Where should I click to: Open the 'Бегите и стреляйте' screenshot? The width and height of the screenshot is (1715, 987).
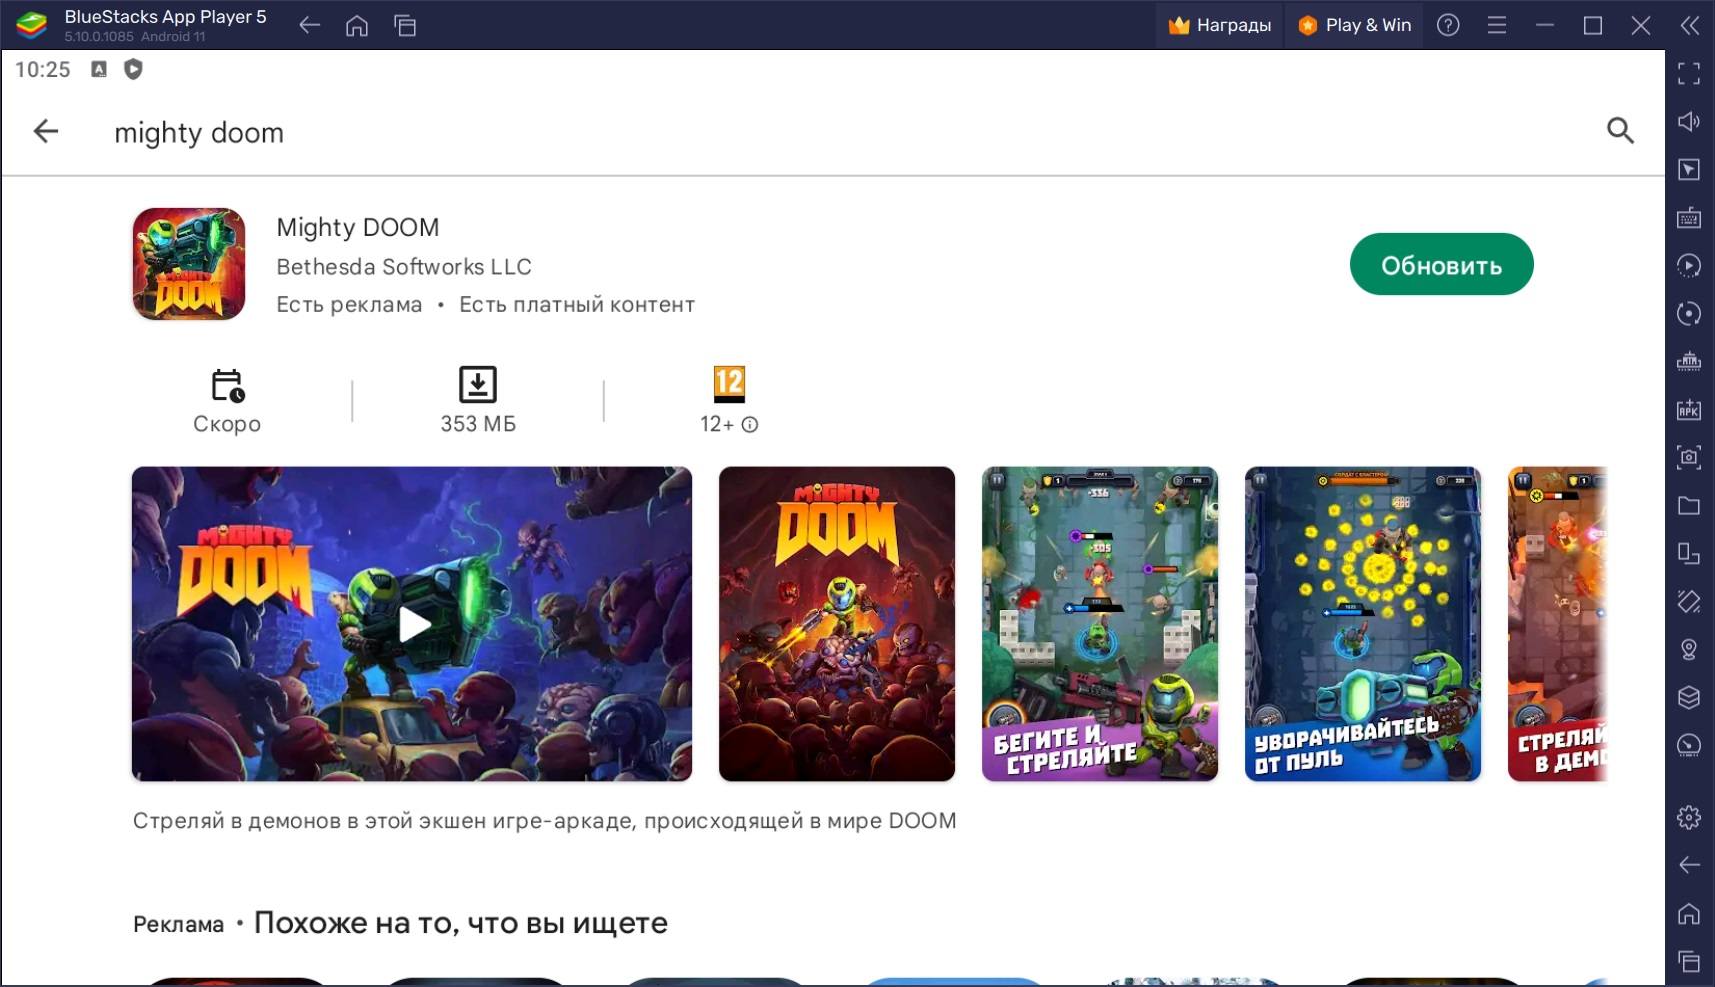point(1100,624)
